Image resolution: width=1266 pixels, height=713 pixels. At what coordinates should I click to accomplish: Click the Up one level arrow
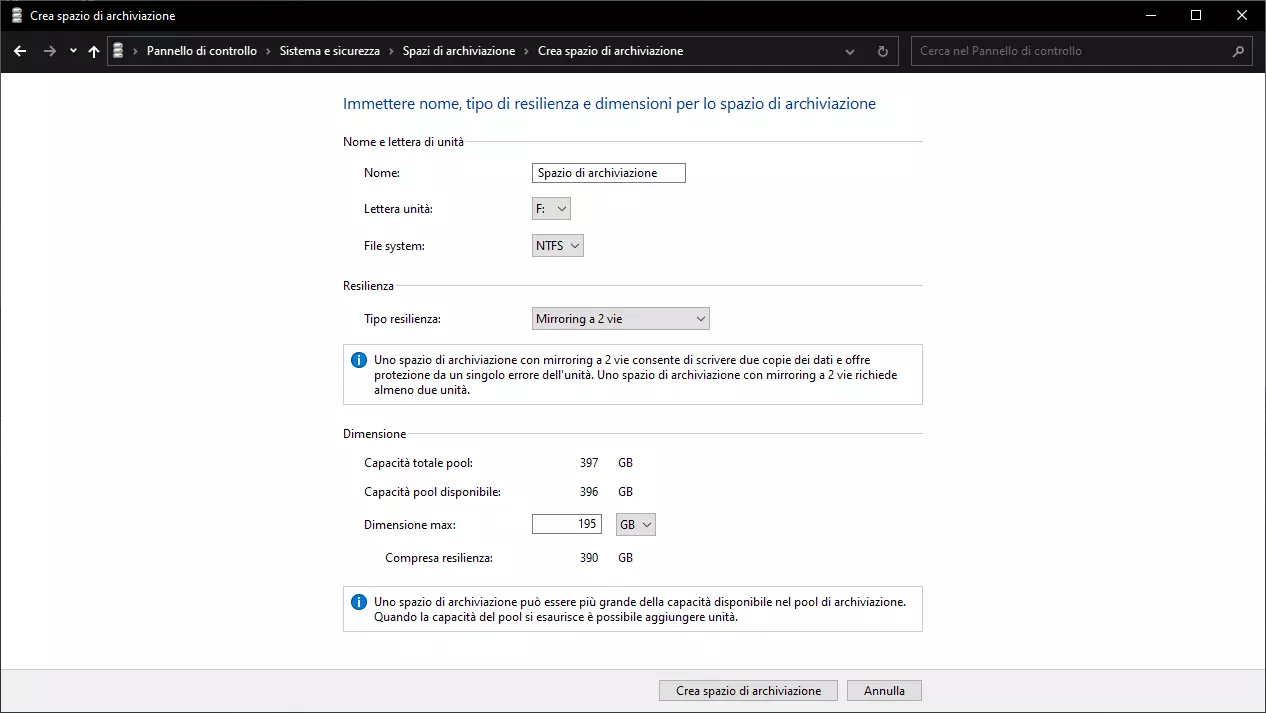[94, 51]
